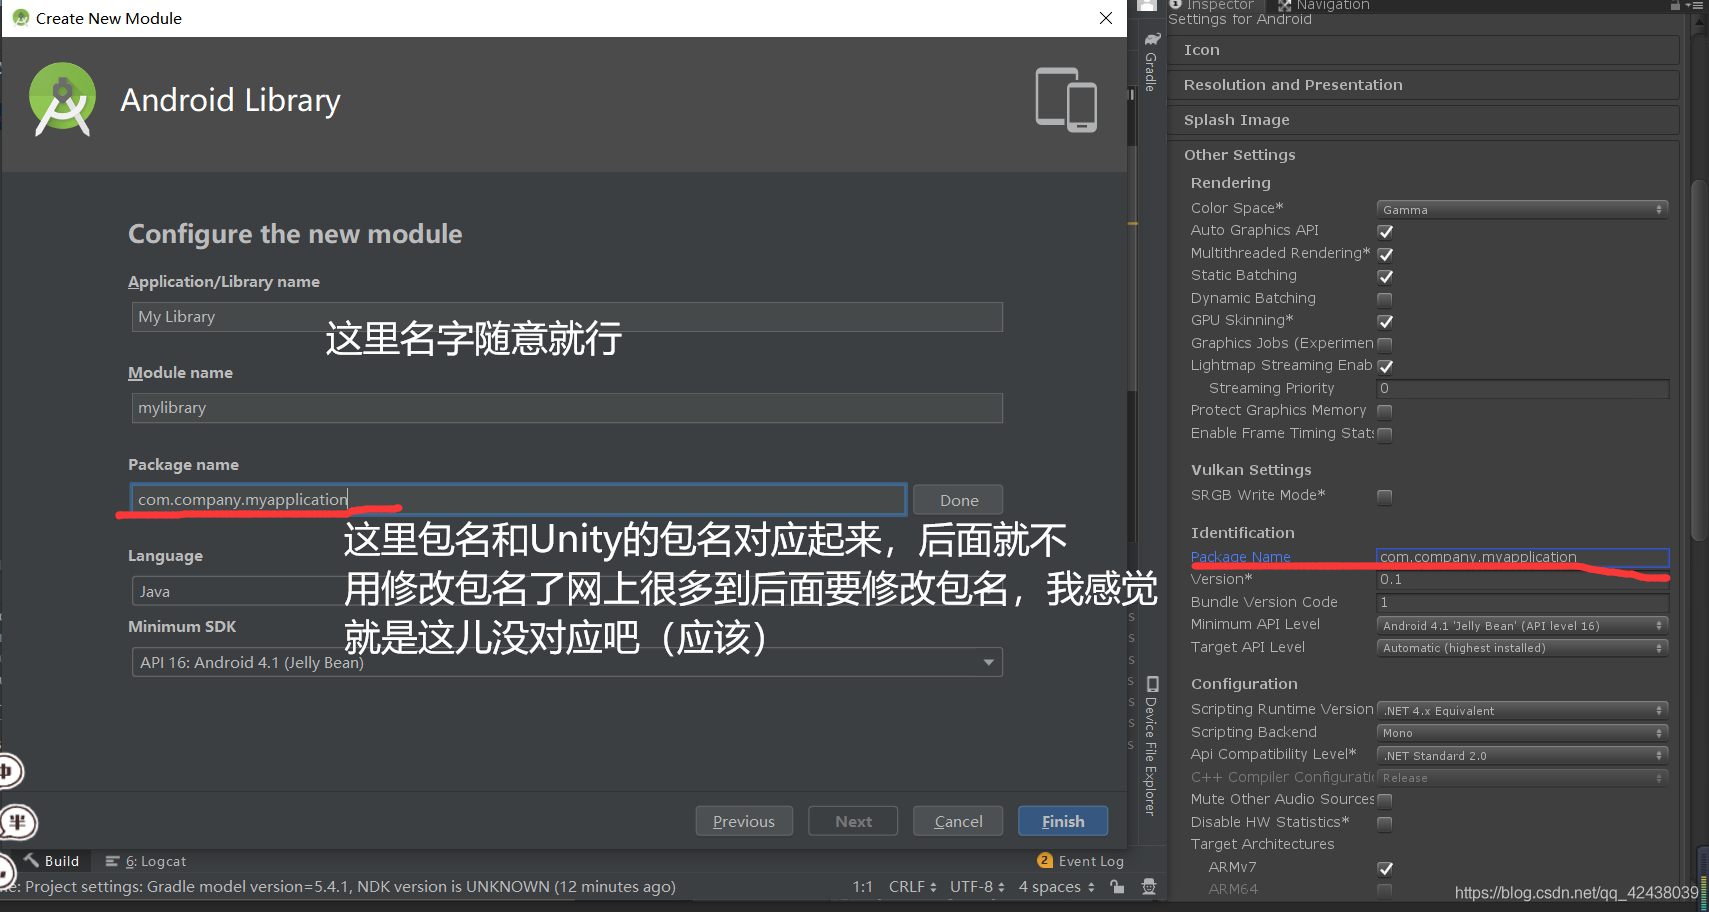Screen dimensions: 1709x912
Task: Edit the Module name field mylibrary
Action: (567, 408)
